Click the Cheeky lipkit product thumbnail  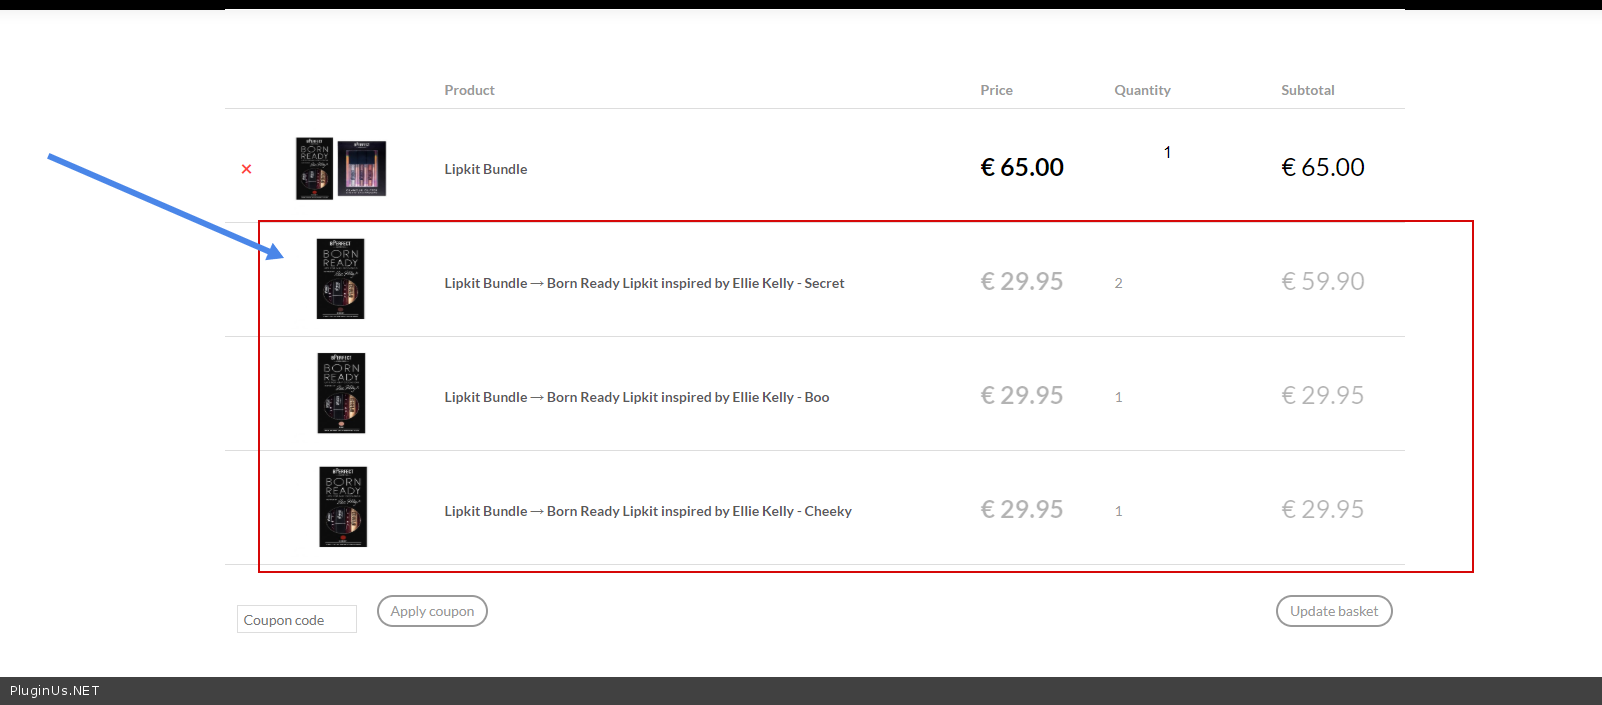[343, 507]
